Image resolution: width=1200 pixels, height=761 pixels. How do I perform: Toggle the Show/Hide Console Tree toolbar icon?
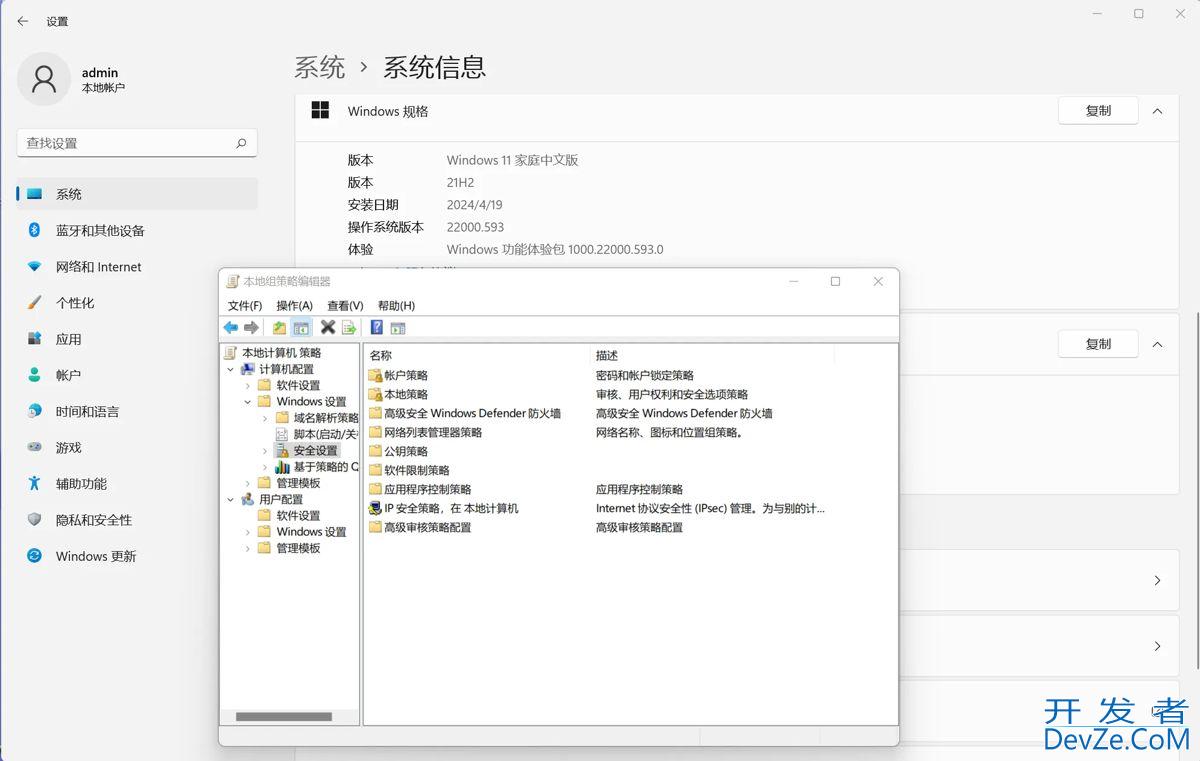pyautogui.click(x=301, y=327)
